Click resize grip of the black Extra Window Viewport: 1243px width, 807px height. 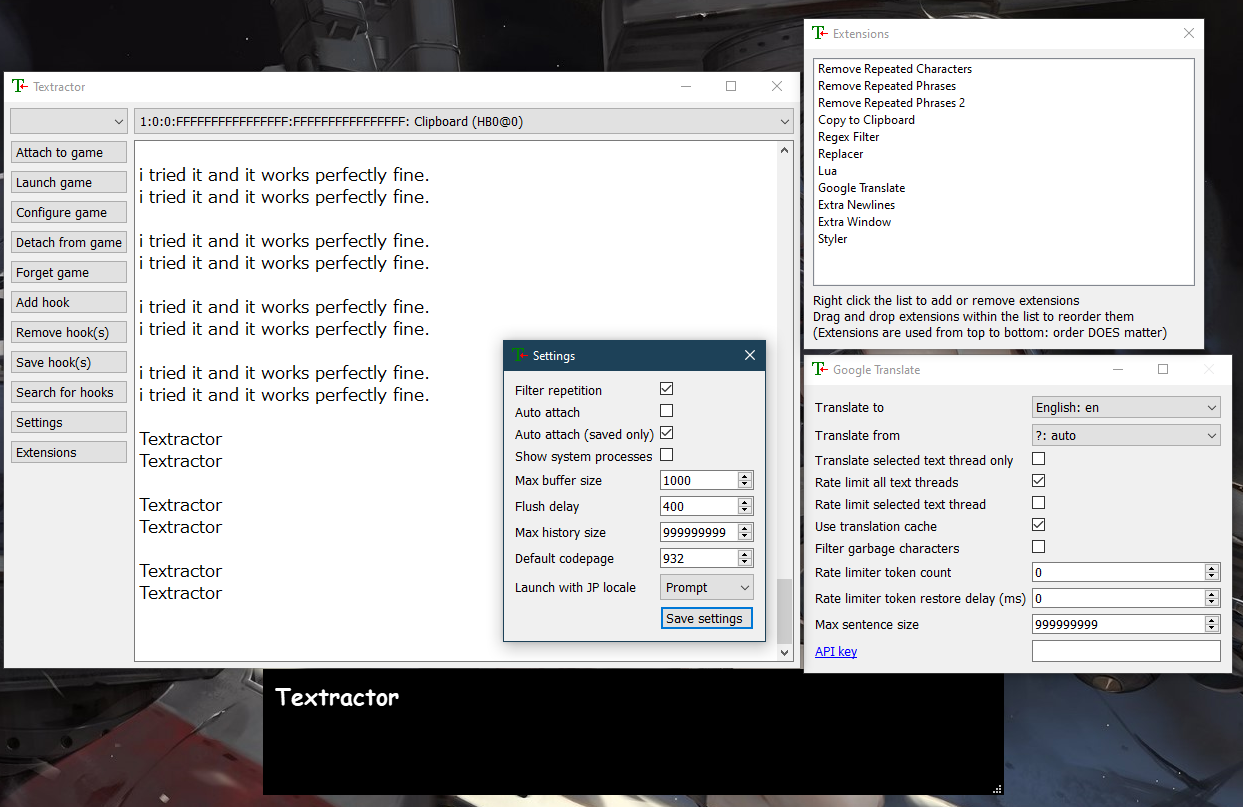tap(996, 788)
